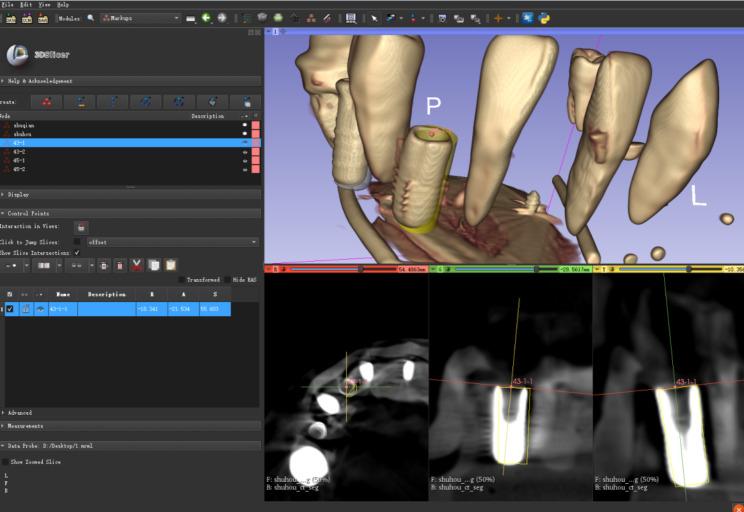
Task: Toggle Click to Jump Slices checkbox
Action: pyautogui.click(x=77, y=242)
